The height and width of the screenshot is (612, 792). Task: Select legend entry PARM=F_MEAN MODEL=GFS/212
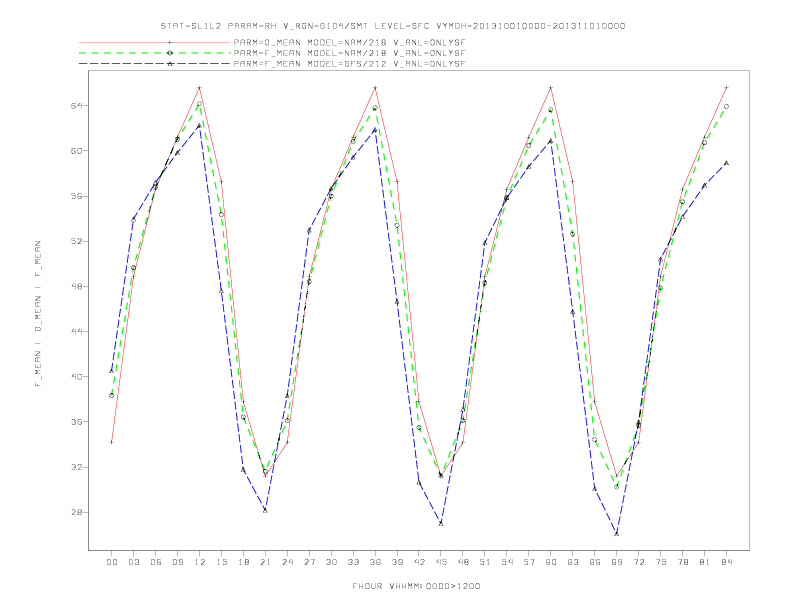coord(349,64)
